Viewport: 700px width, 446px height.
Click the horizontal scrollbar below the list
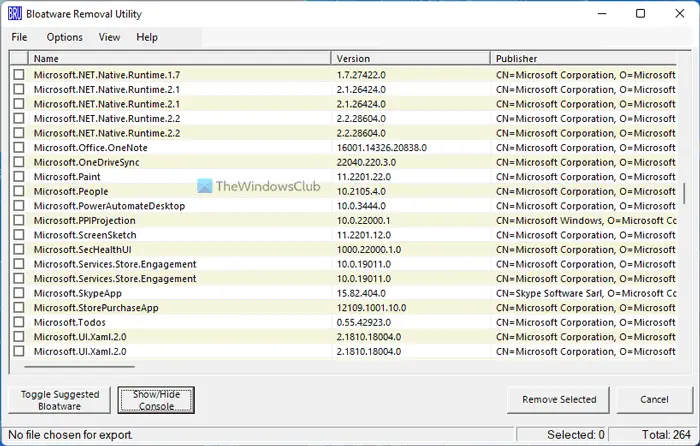coord(79,367)
